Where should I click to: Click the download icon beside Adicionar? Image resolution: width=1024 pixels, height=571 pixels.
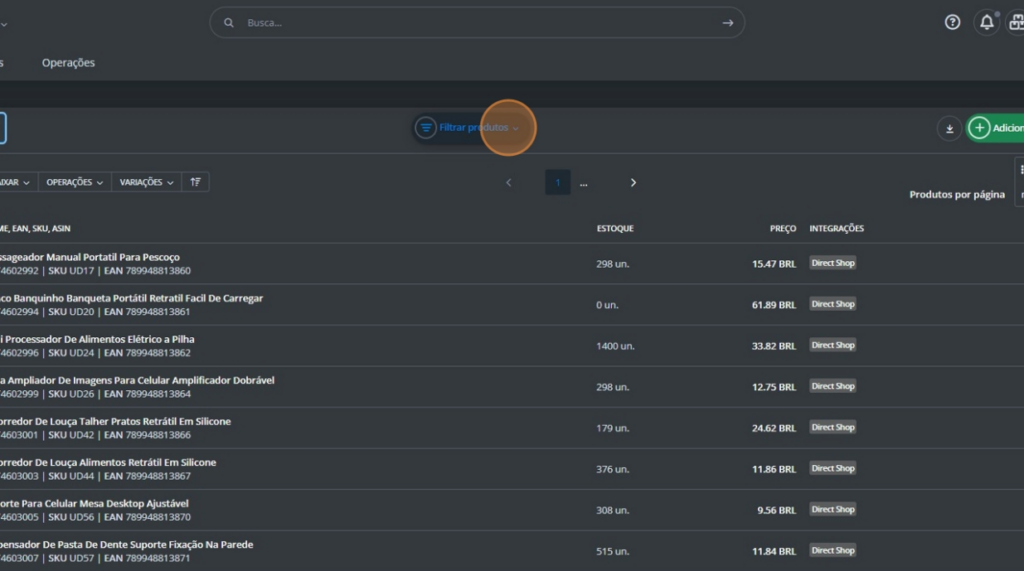pos(948,128)
